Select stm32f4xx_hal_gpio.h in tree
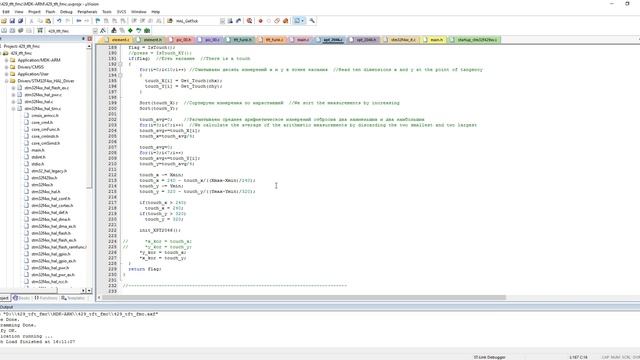 51,254
